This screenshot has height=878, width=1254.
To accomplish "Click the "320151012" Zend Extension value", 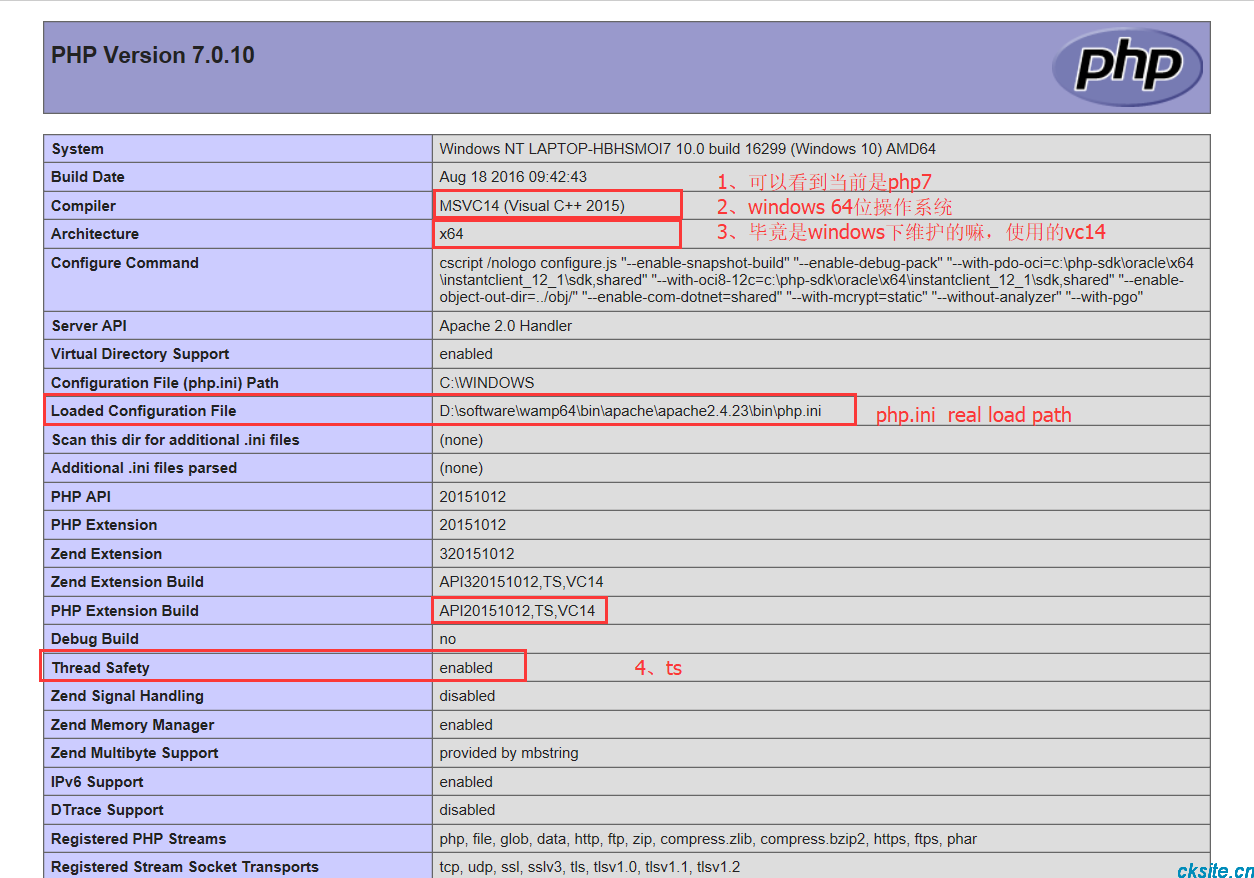I will click(477, 554).
